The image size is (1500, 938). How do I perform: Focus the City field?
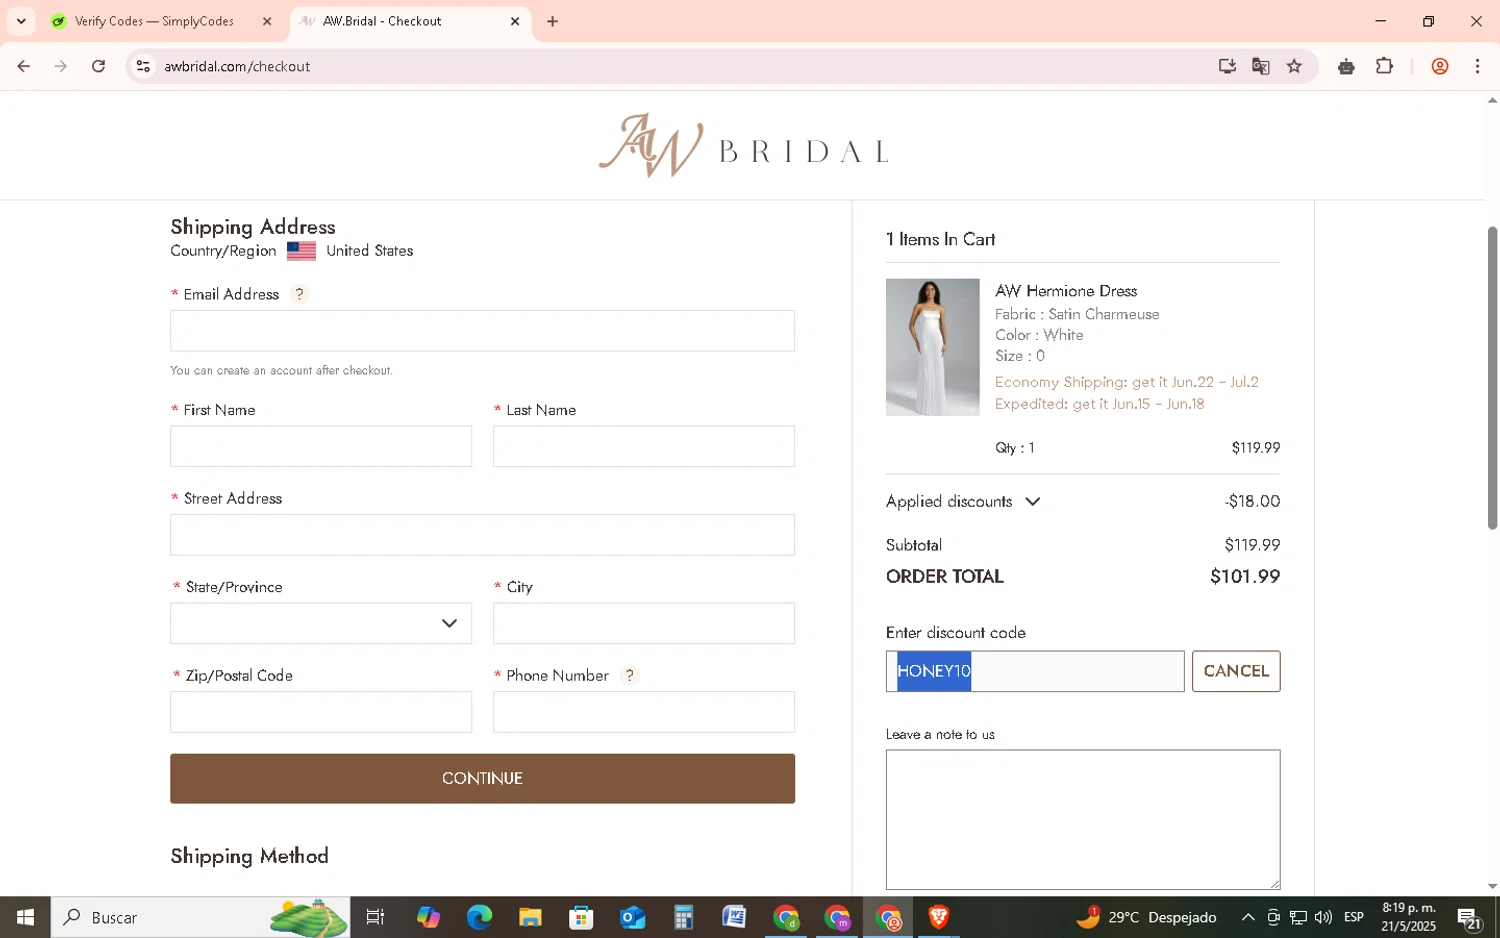click(644, 623)
